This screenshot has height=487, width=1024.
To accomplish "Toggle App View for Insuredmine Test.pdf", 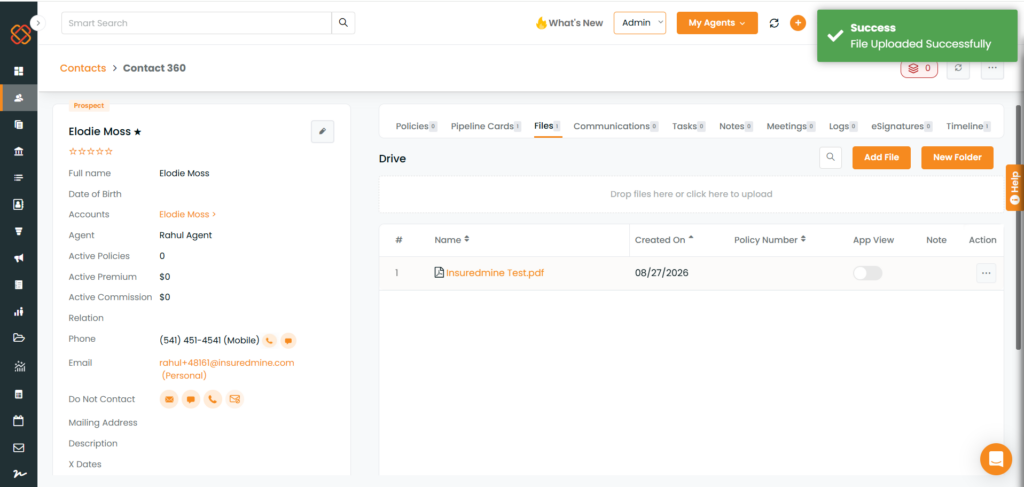I will [867, 273].
